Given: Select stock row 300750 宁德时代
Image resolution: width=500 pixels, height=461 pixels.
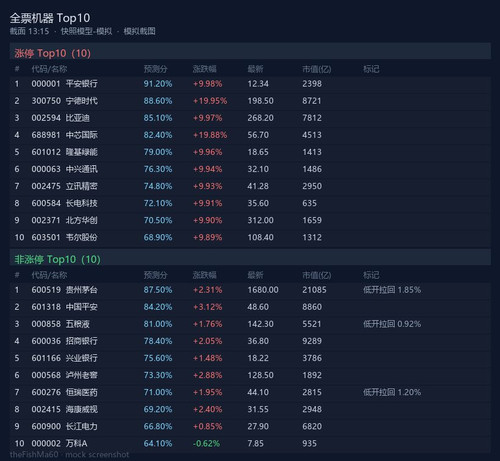Looking at the screenshot, I should tap(250, 101).
